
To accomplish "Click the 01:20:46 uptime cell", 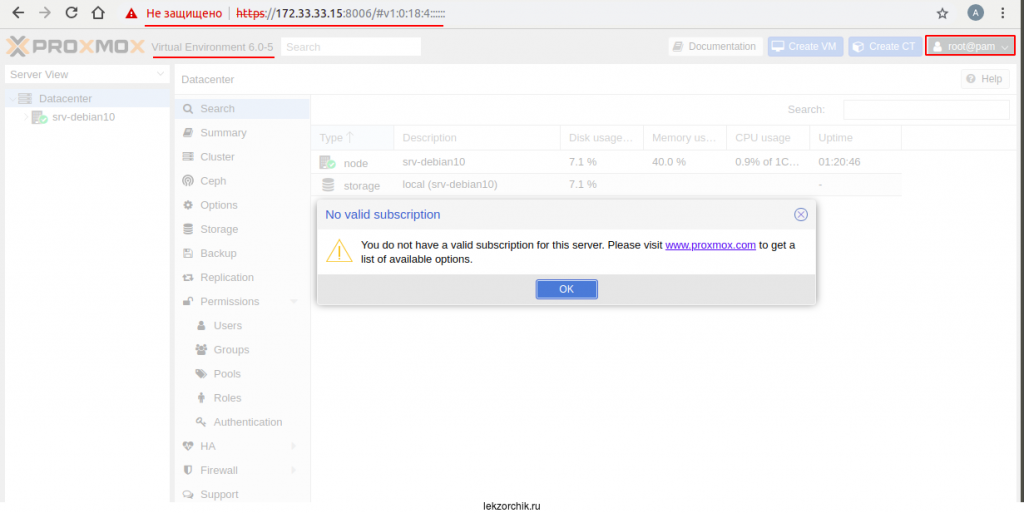I will pyautogui.click(x=856, y=163).
